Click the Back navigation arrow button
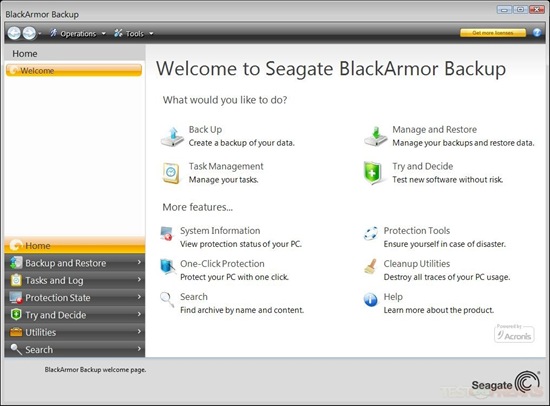Viewport: 550px width, 406px height. pos(14,33)
